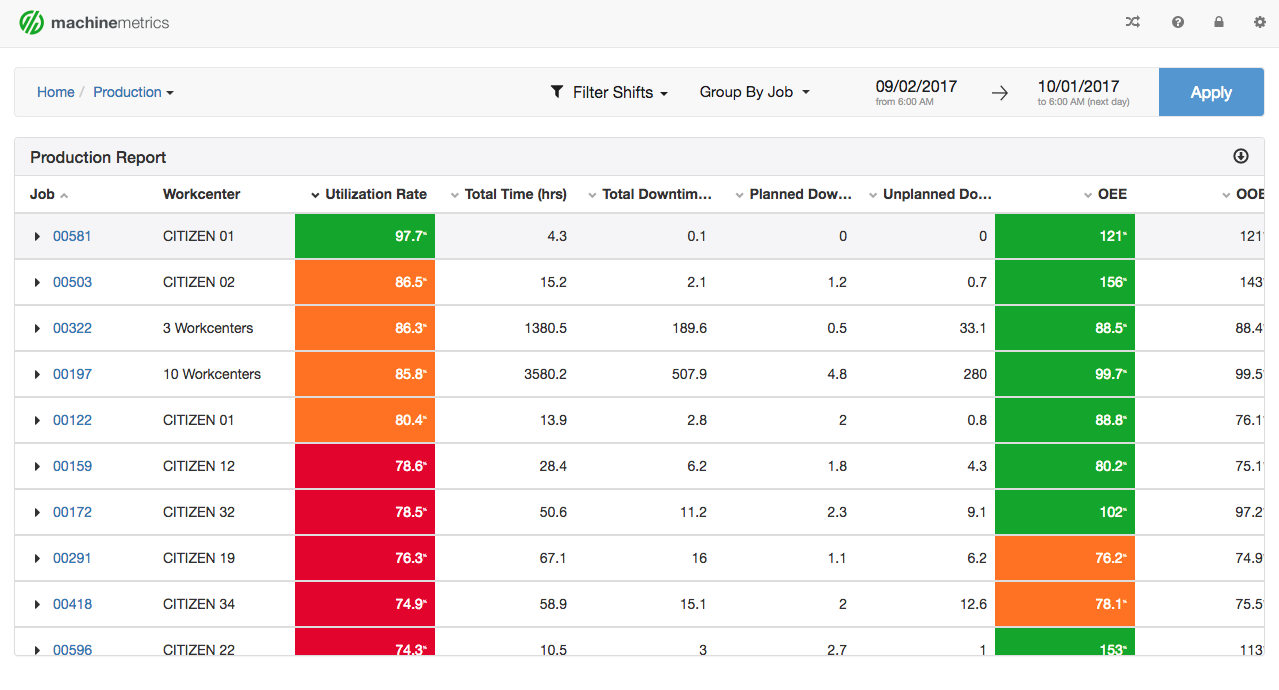Expand the 00197 row with 10 Workcenters

point(37,374)
